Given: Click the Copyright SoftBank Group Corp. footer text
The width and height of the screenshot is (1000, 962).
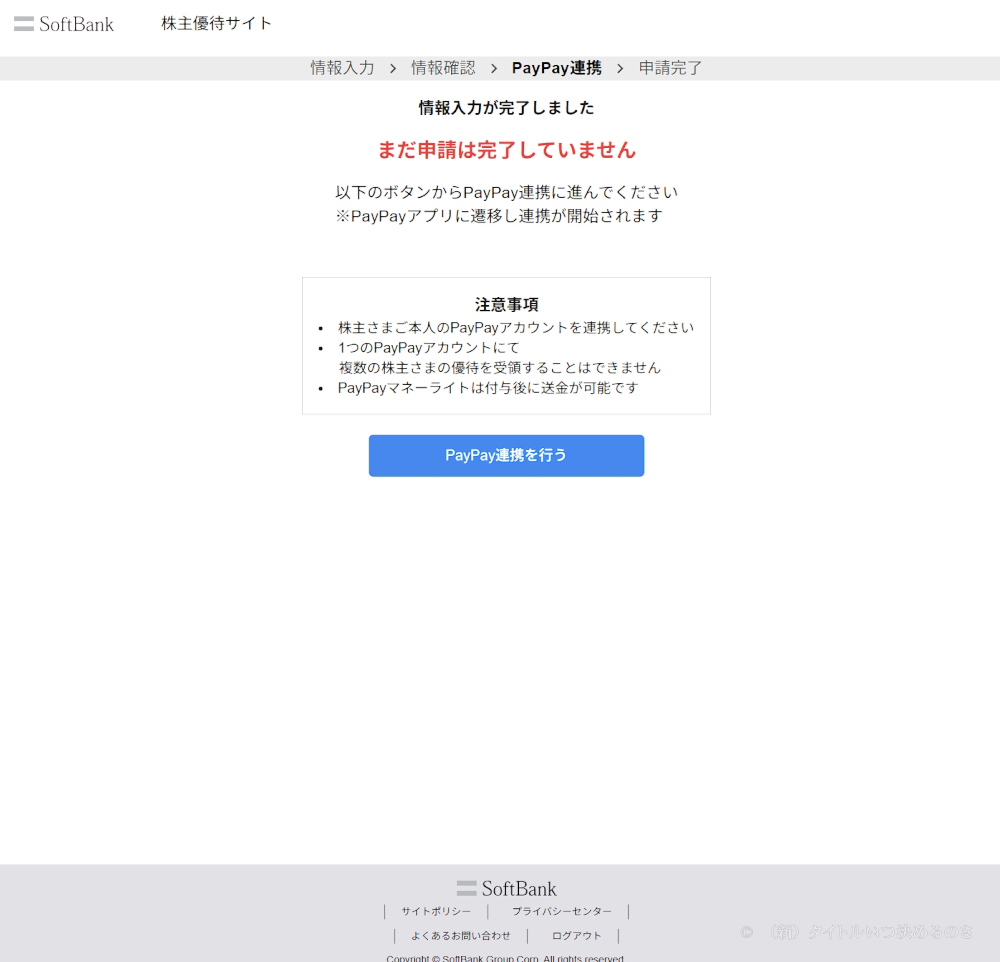Looking at the screenshot, I should click(505, 958).
